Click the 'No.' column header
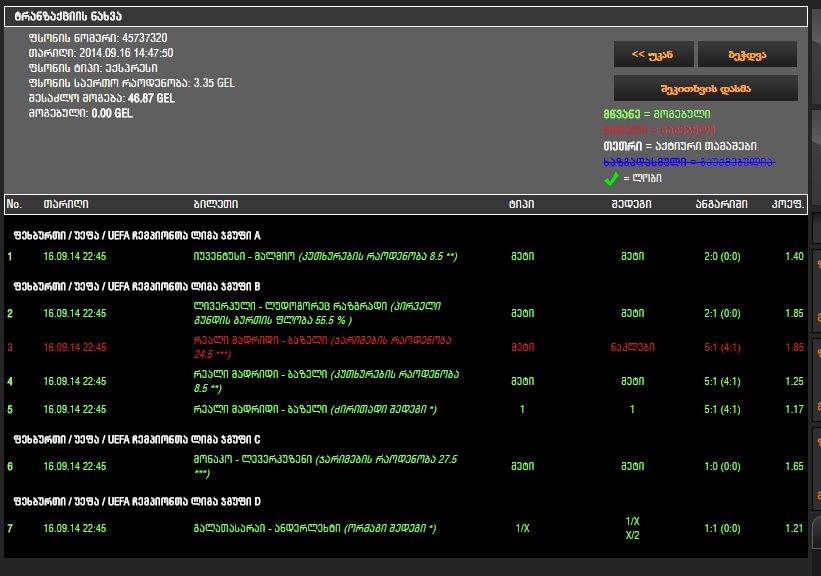The height and width of the screenshot is (576, 821). (x=14, y=204)
